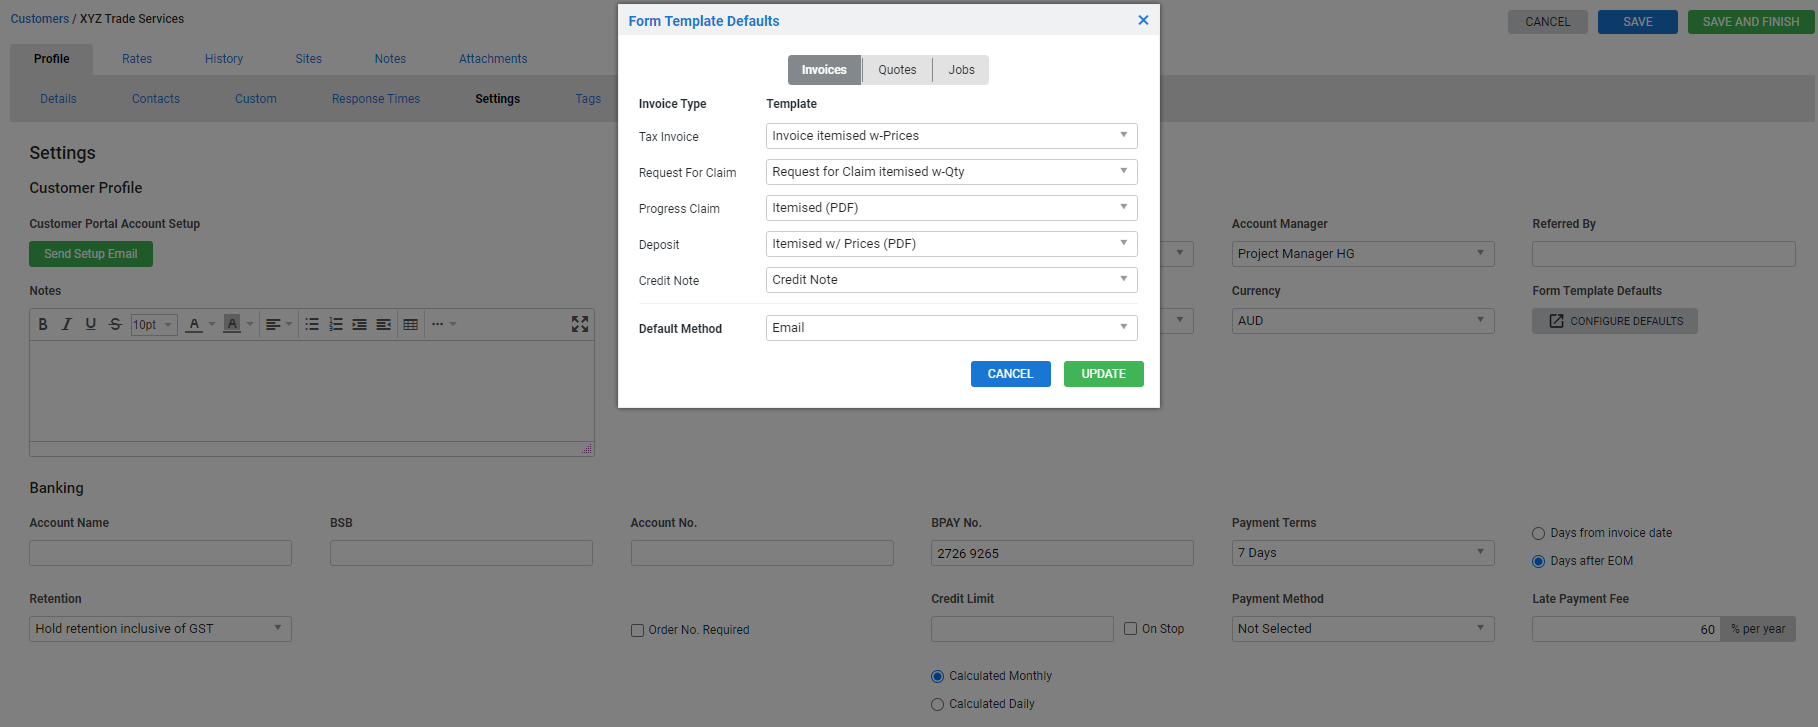Tick the On Stop checkbox
Viewport: 1818px width, 727px height.
tap(1131, 629)
